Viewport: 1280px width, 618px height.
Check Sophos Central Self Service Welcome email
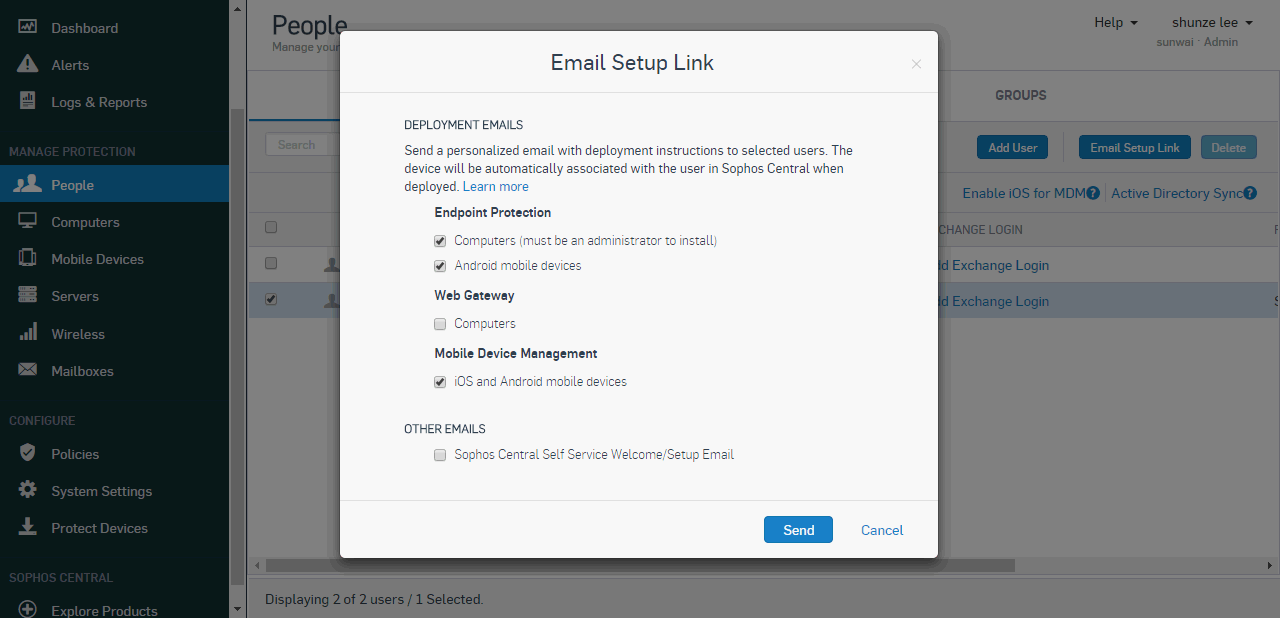coord(440,455)
